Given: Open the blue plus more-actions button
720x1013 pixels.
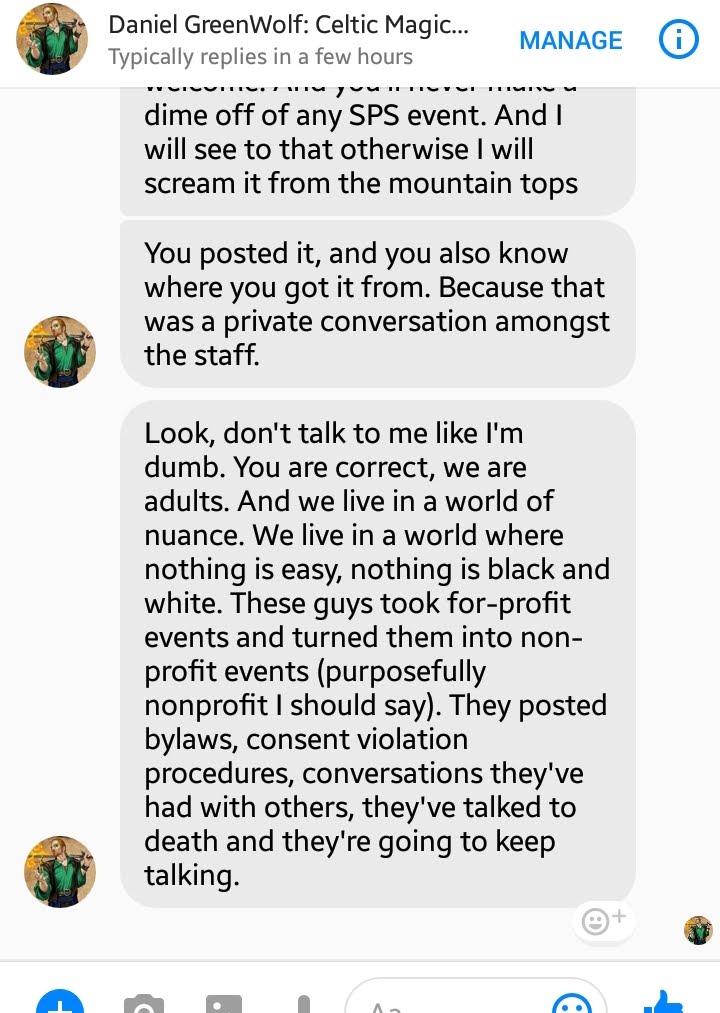Looking at the screenshot, I should coord(59,1001).
